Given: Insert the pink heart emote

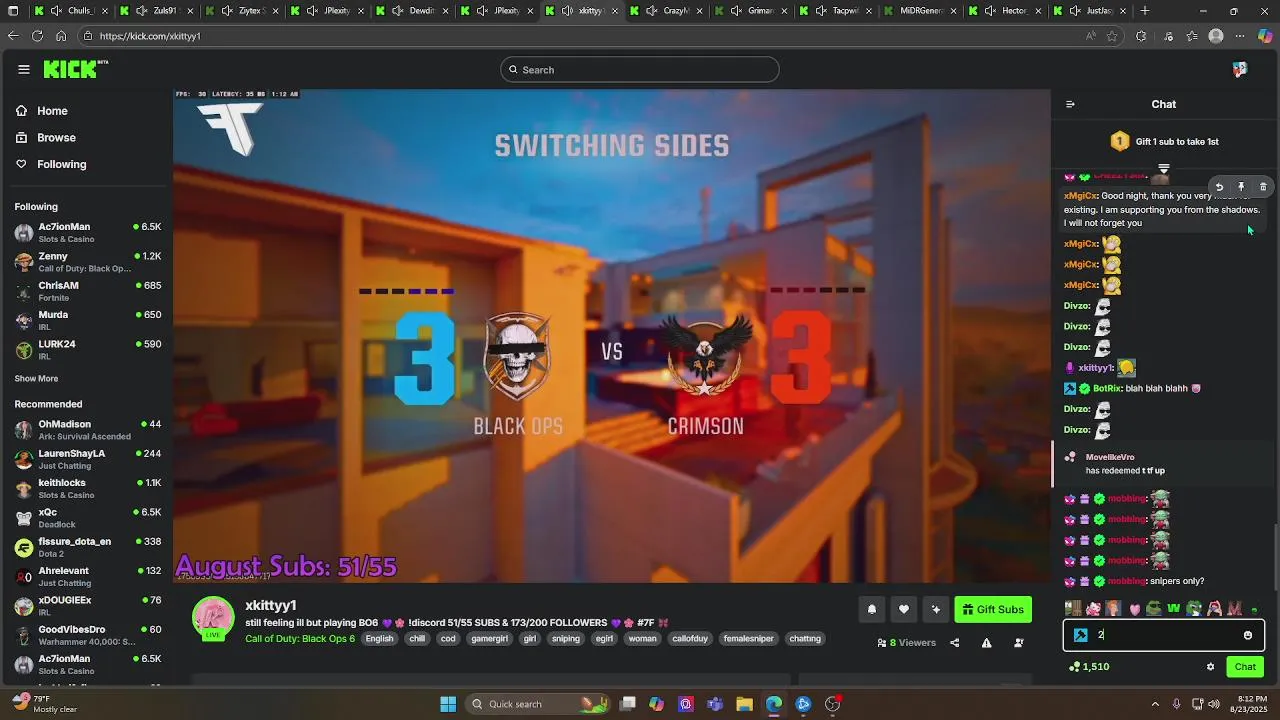Looking at the screenshot, I should pos(1134,608).
